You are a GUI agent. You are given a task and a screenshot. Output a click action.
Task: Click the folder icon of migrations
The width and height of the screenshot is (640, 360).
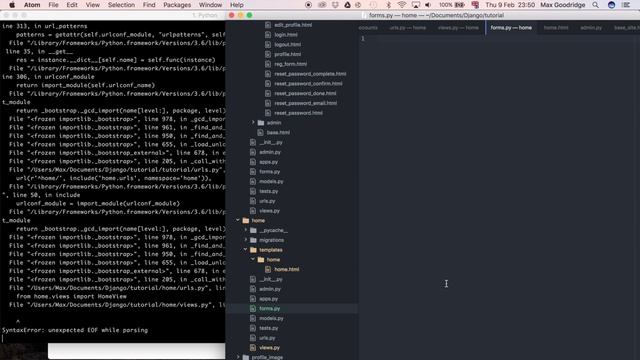(x=253, y=240)
